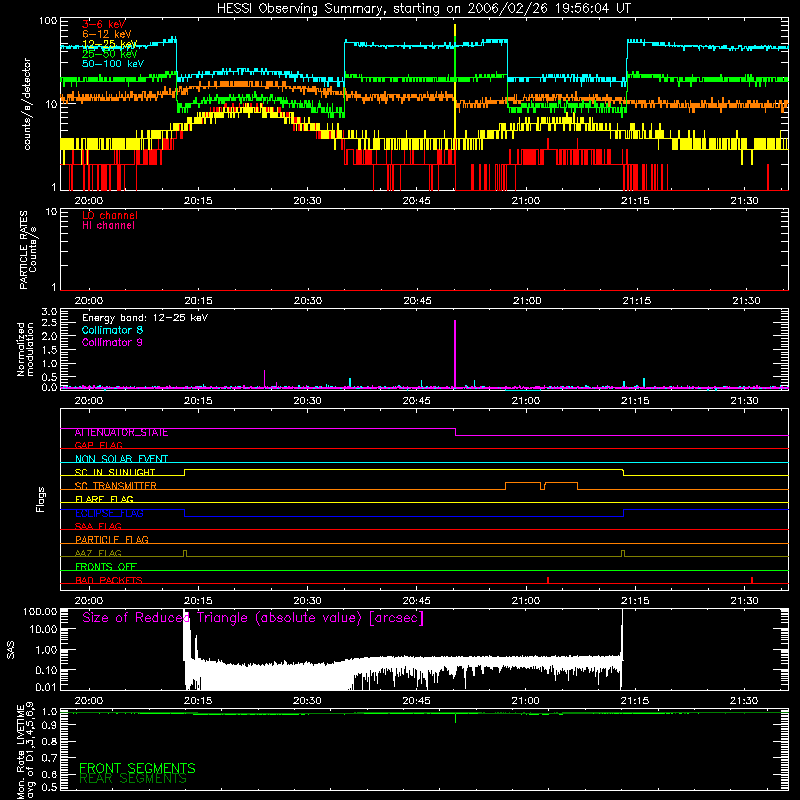Screen dimensions: 800x800
Task: Select the 'Collimator 9' legend label
Action: click(112, 342)
